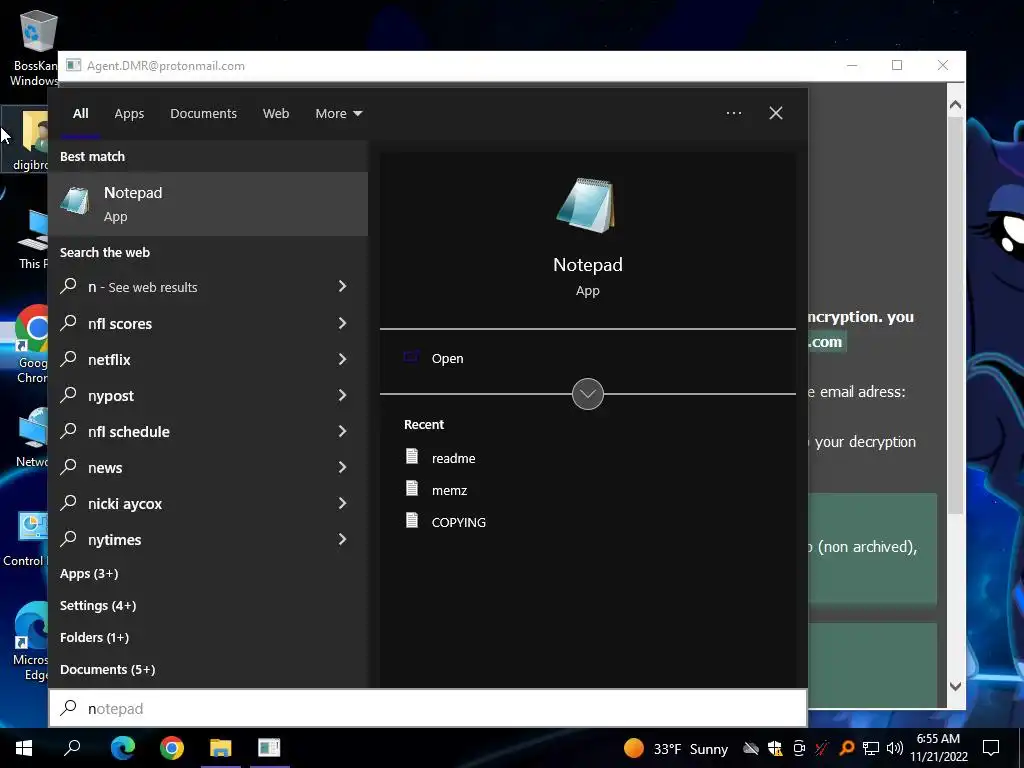
Task: Expand arrow next to nypost
Action: click(x=342, y=394)
